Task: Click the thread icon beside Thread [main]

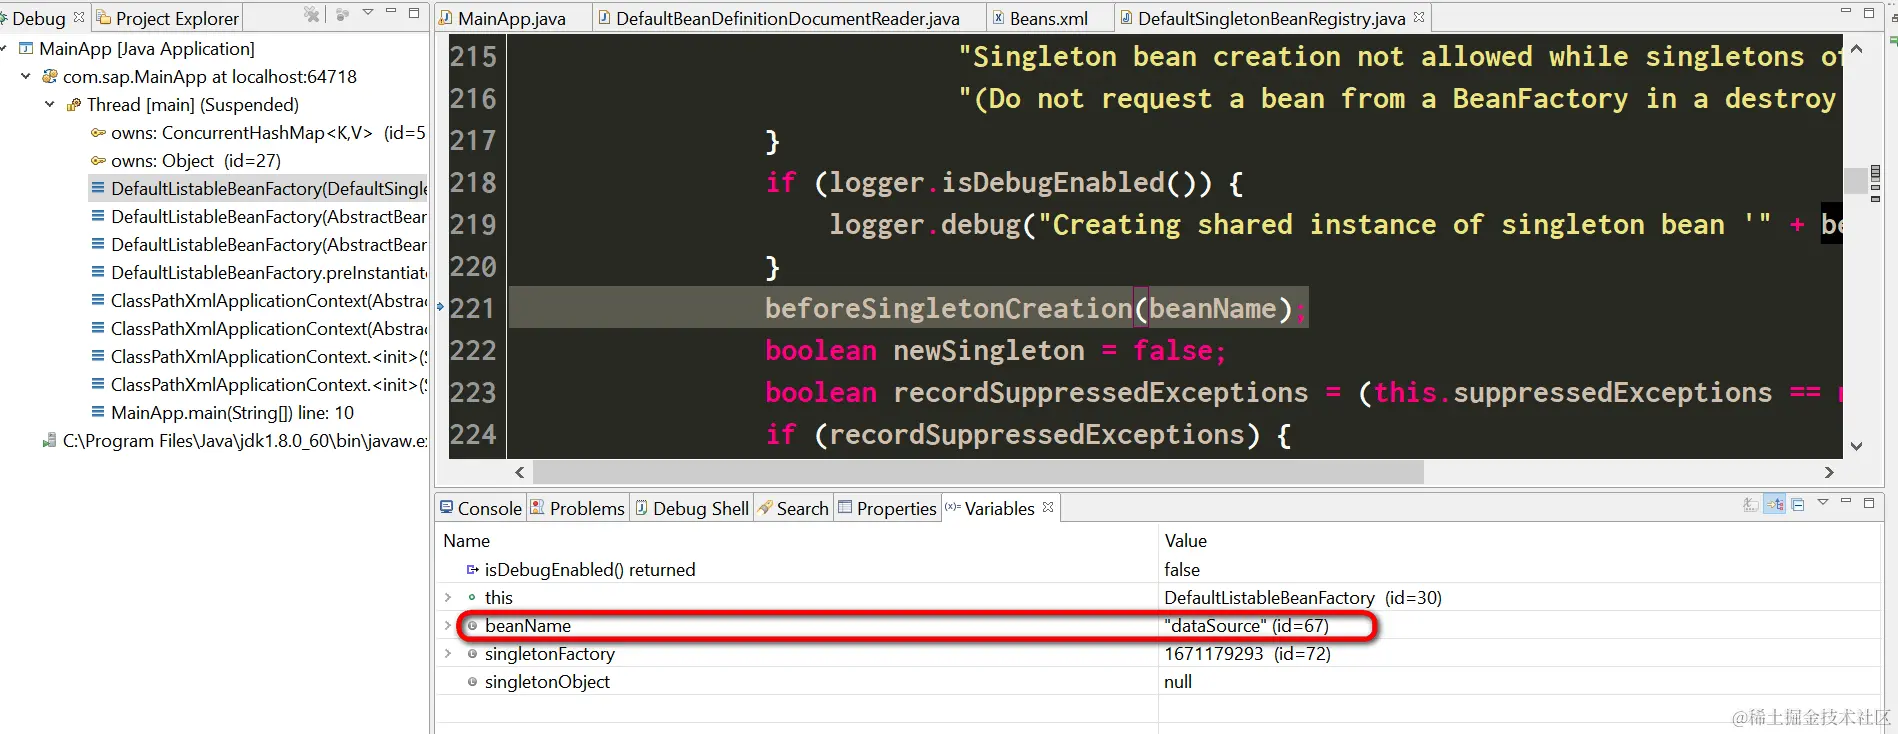Action: (73, 104)
